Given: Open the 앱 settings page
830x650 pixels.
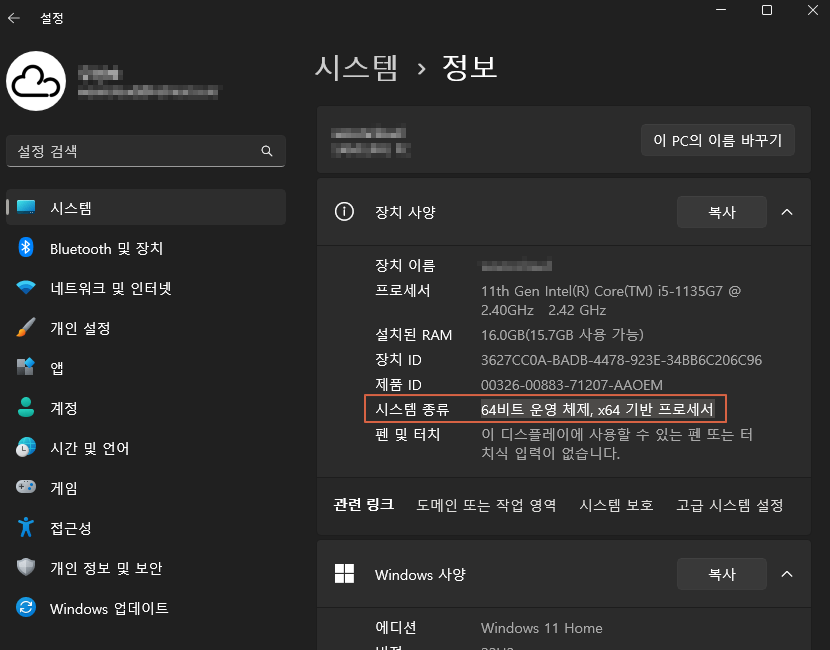Looking at the screenshot, I should click(146, 368).
